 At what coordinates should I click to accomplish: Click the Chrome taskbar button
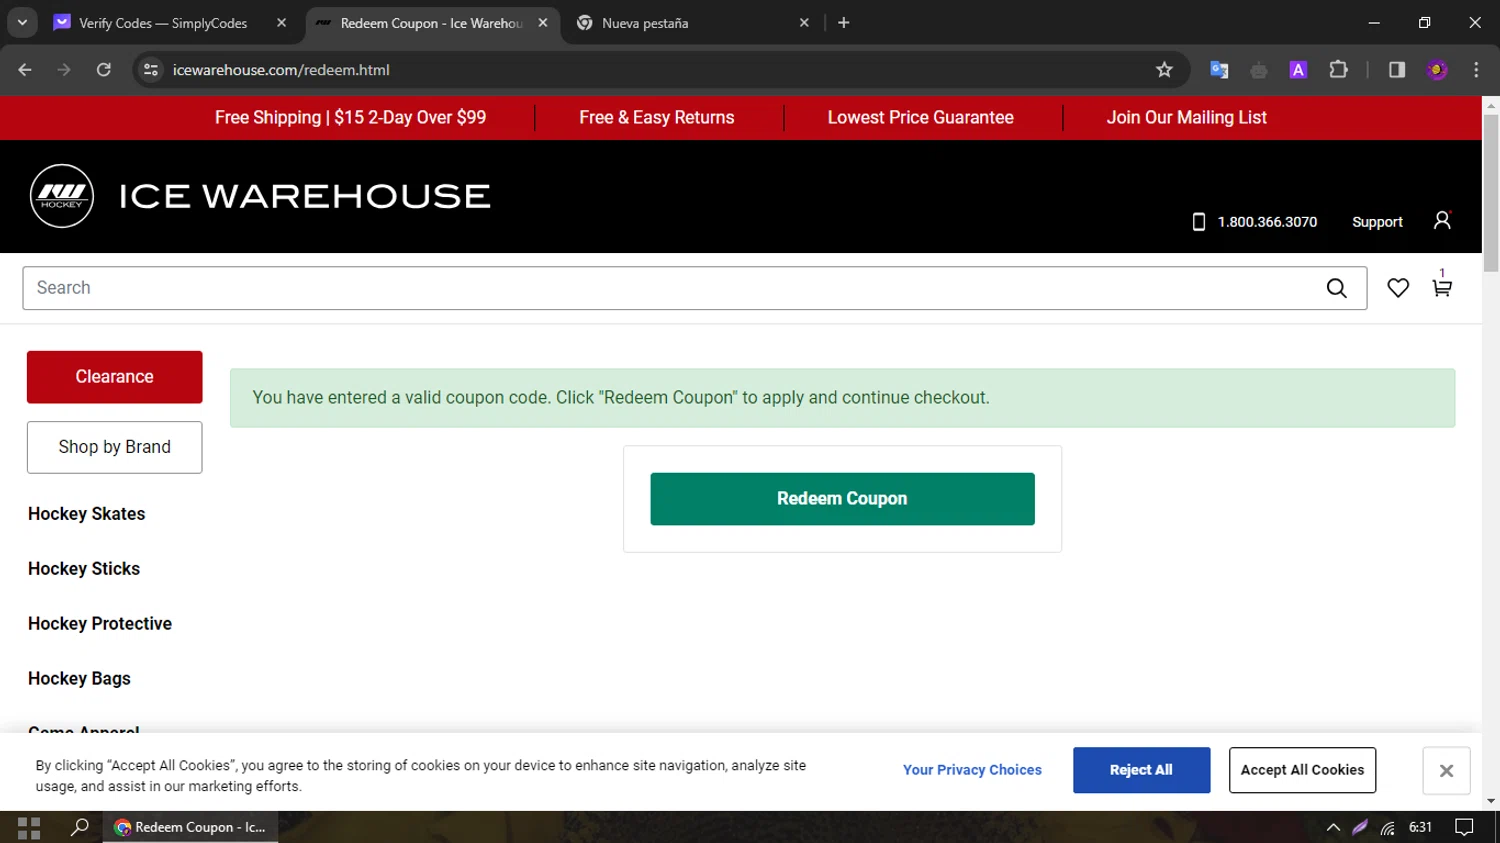click(x=190, y=827)
